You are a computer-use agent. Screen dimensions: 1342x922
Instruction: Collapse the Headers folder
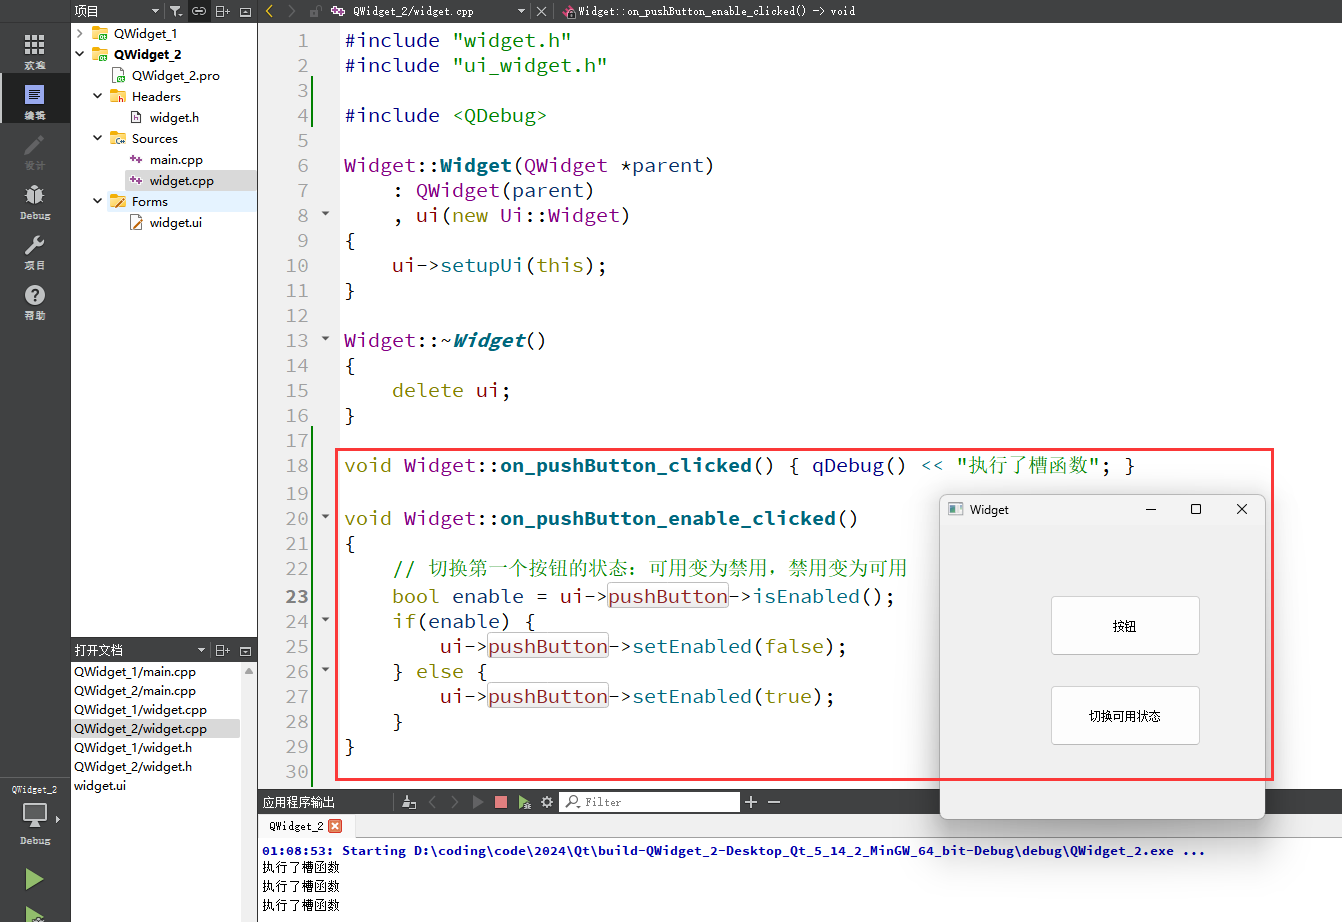coord(98,96)
